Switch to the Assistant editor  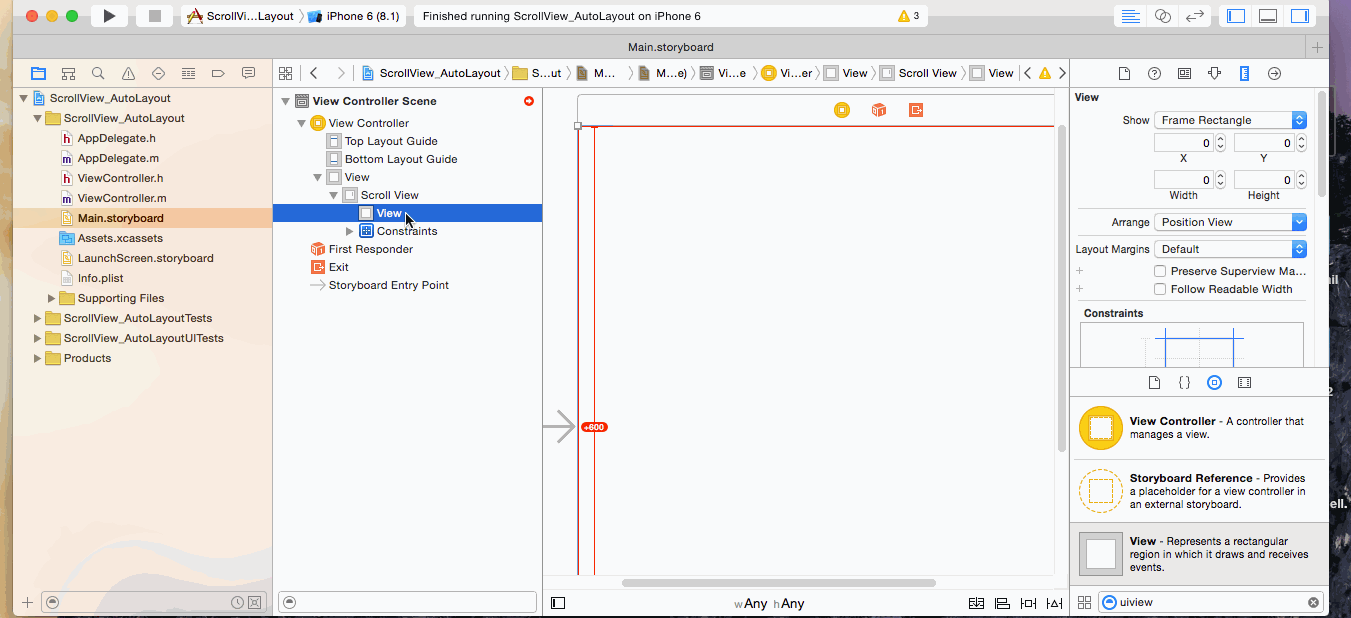click(x=1162, y=16)
